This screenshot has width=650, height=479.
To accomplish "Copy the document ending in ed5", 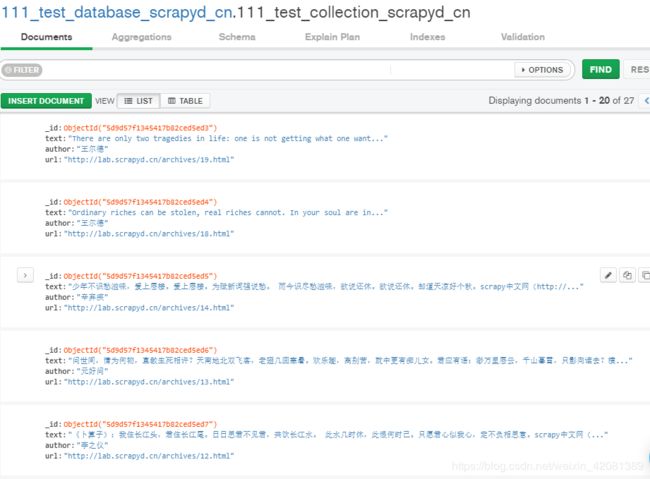I will click(x=627, y=275).
